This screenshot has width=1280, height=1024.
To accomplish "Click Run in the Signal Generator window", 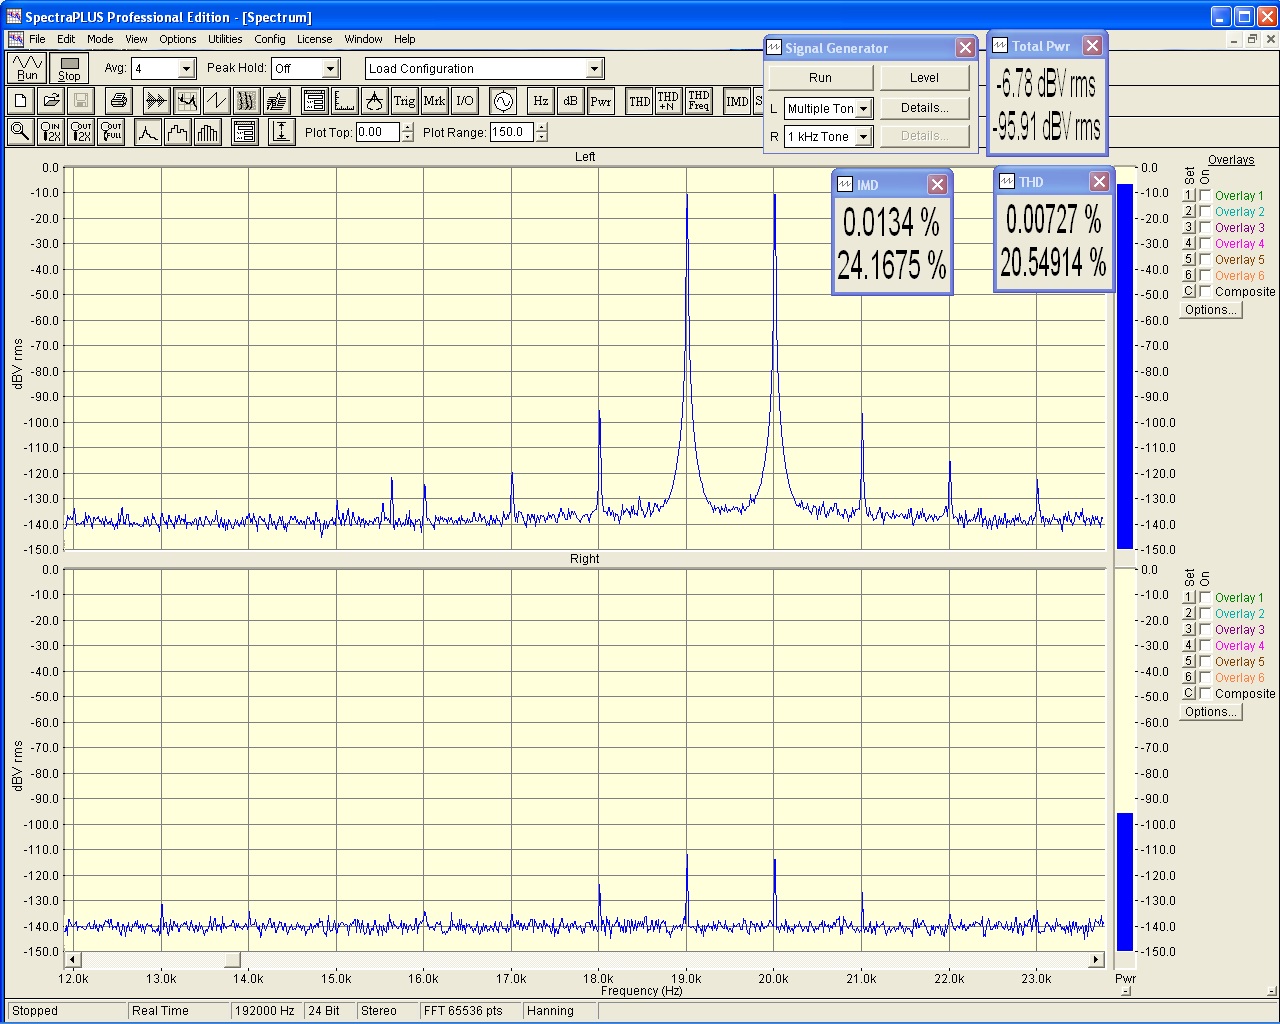I will pyautogui.click(x=820, y=78).
